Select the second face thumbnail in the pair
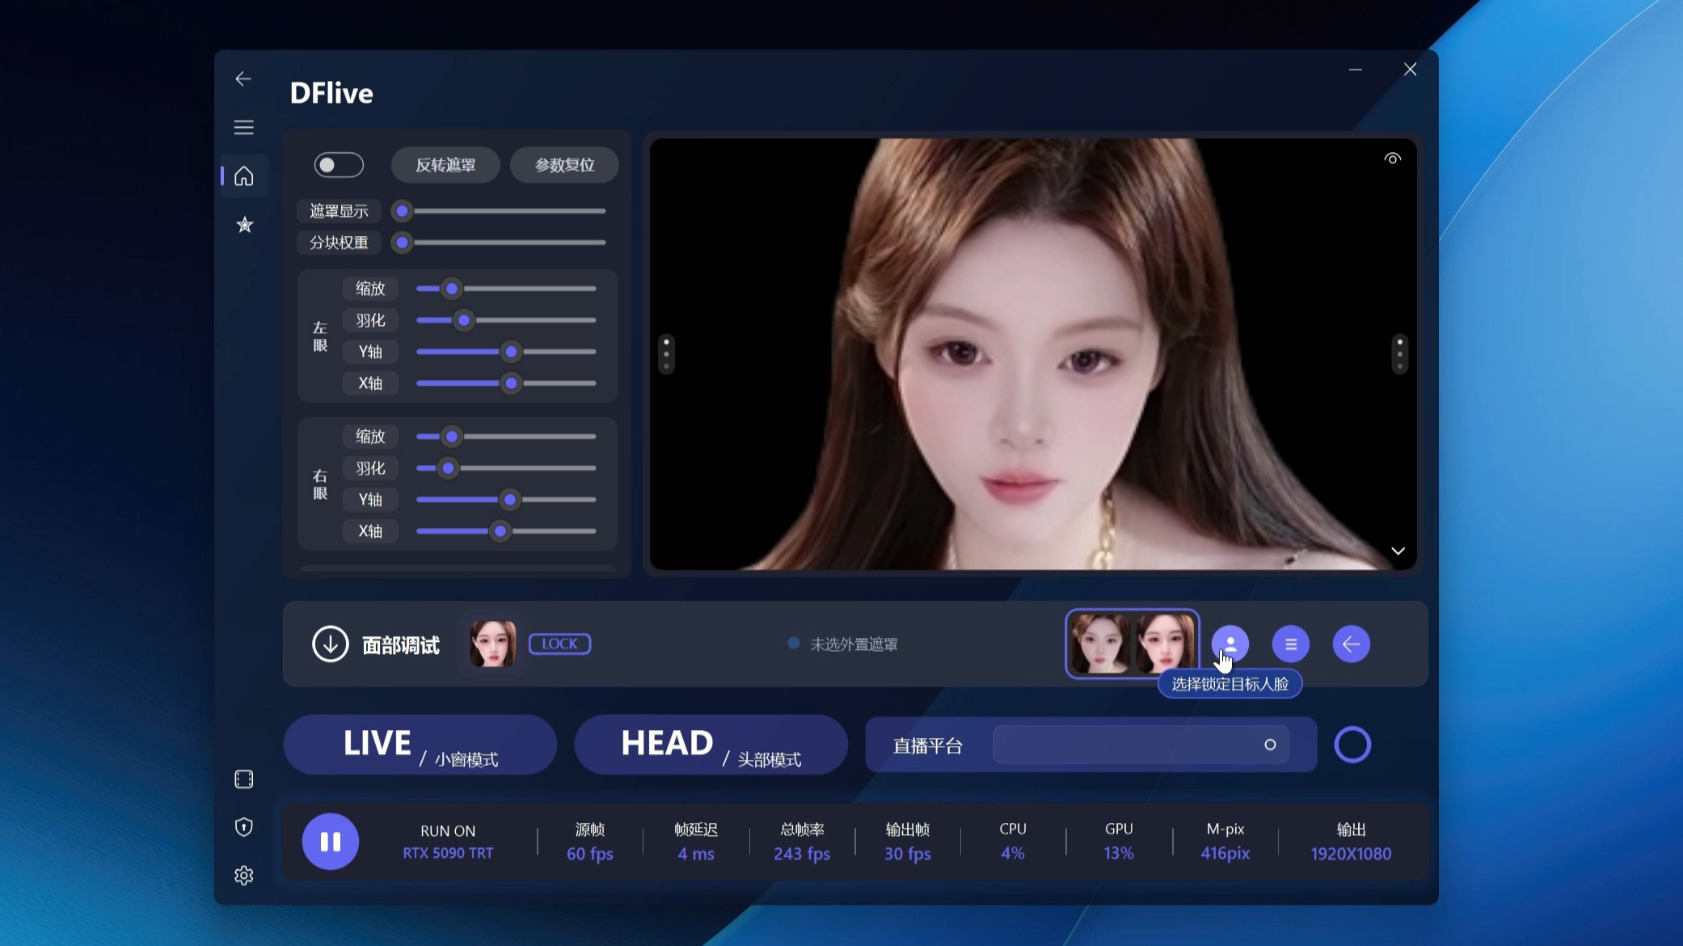 (x=1165, y=644)
